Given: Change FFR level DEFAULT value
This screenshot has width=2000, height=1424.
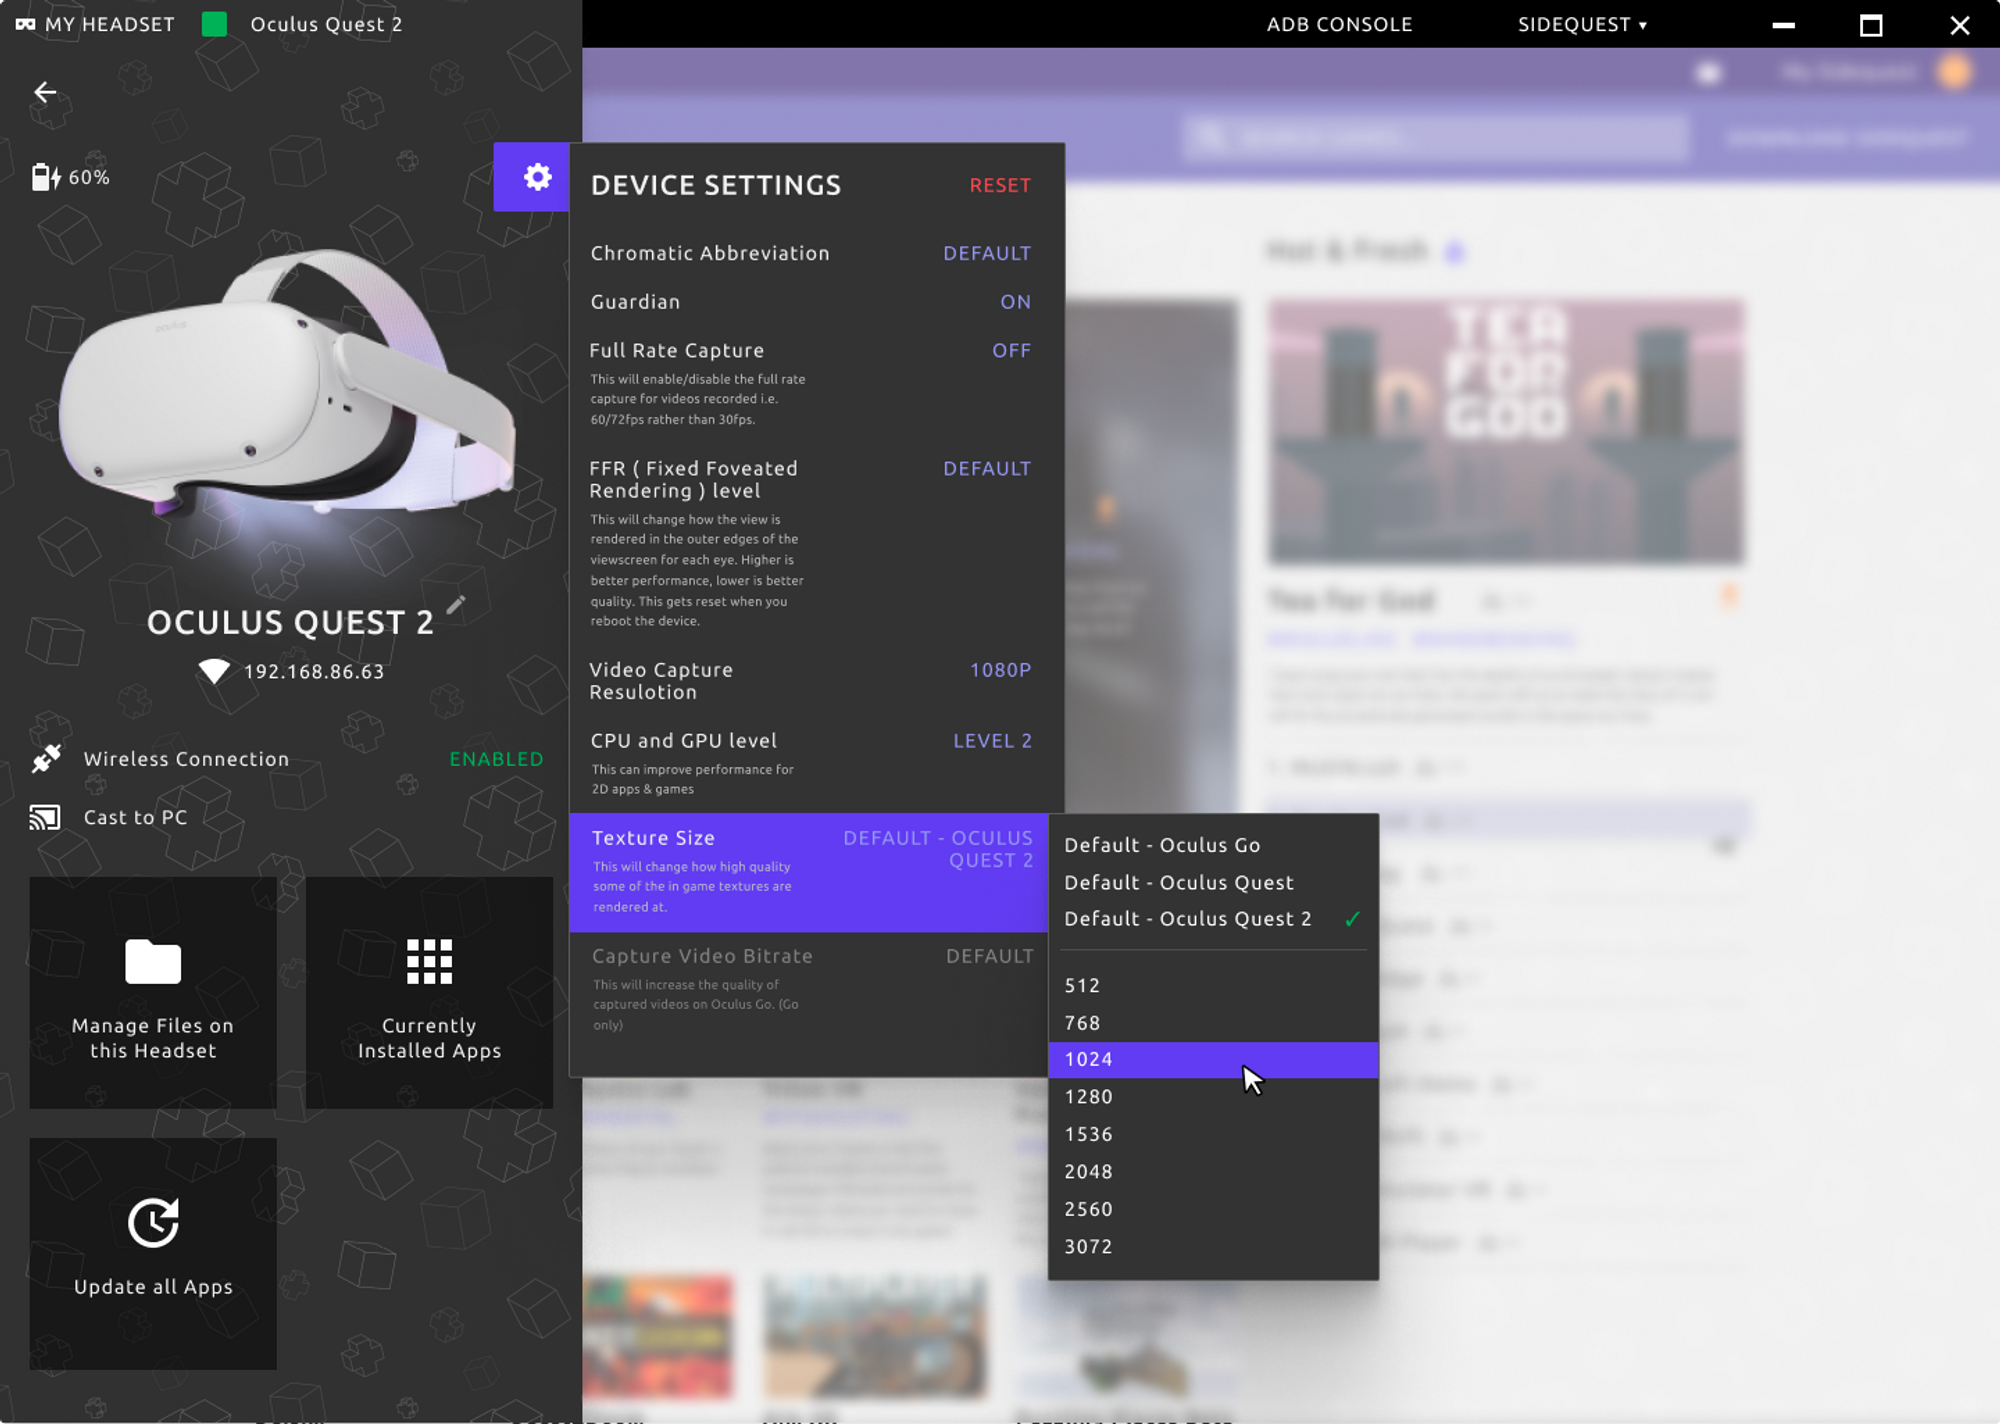Looking at the screenshot, I should [x=987, y=469].
